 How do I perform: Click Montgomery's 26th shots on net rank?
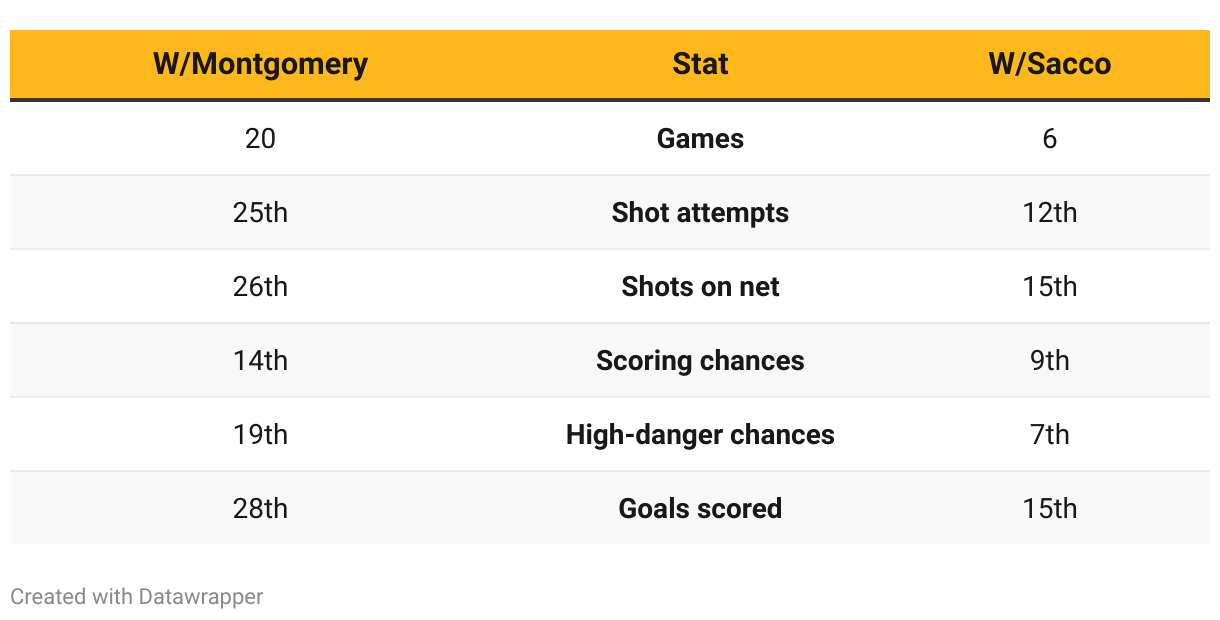click(260, 286)
